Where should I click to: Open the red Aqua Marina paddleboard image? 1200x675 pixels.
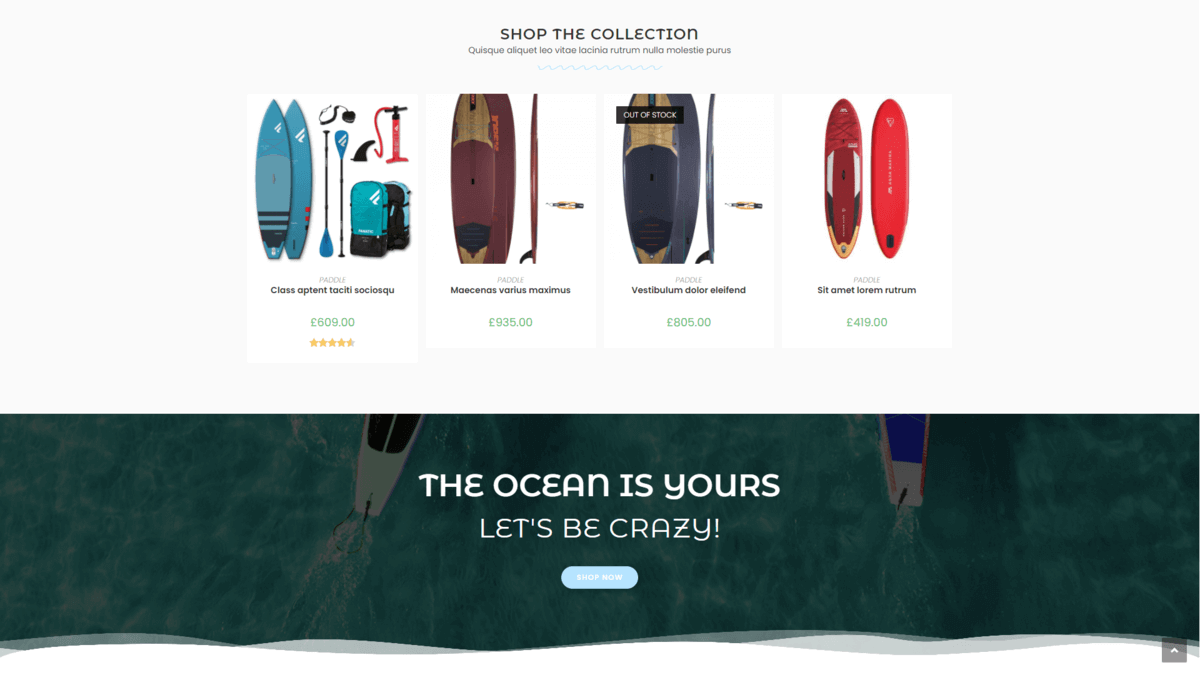867,179
